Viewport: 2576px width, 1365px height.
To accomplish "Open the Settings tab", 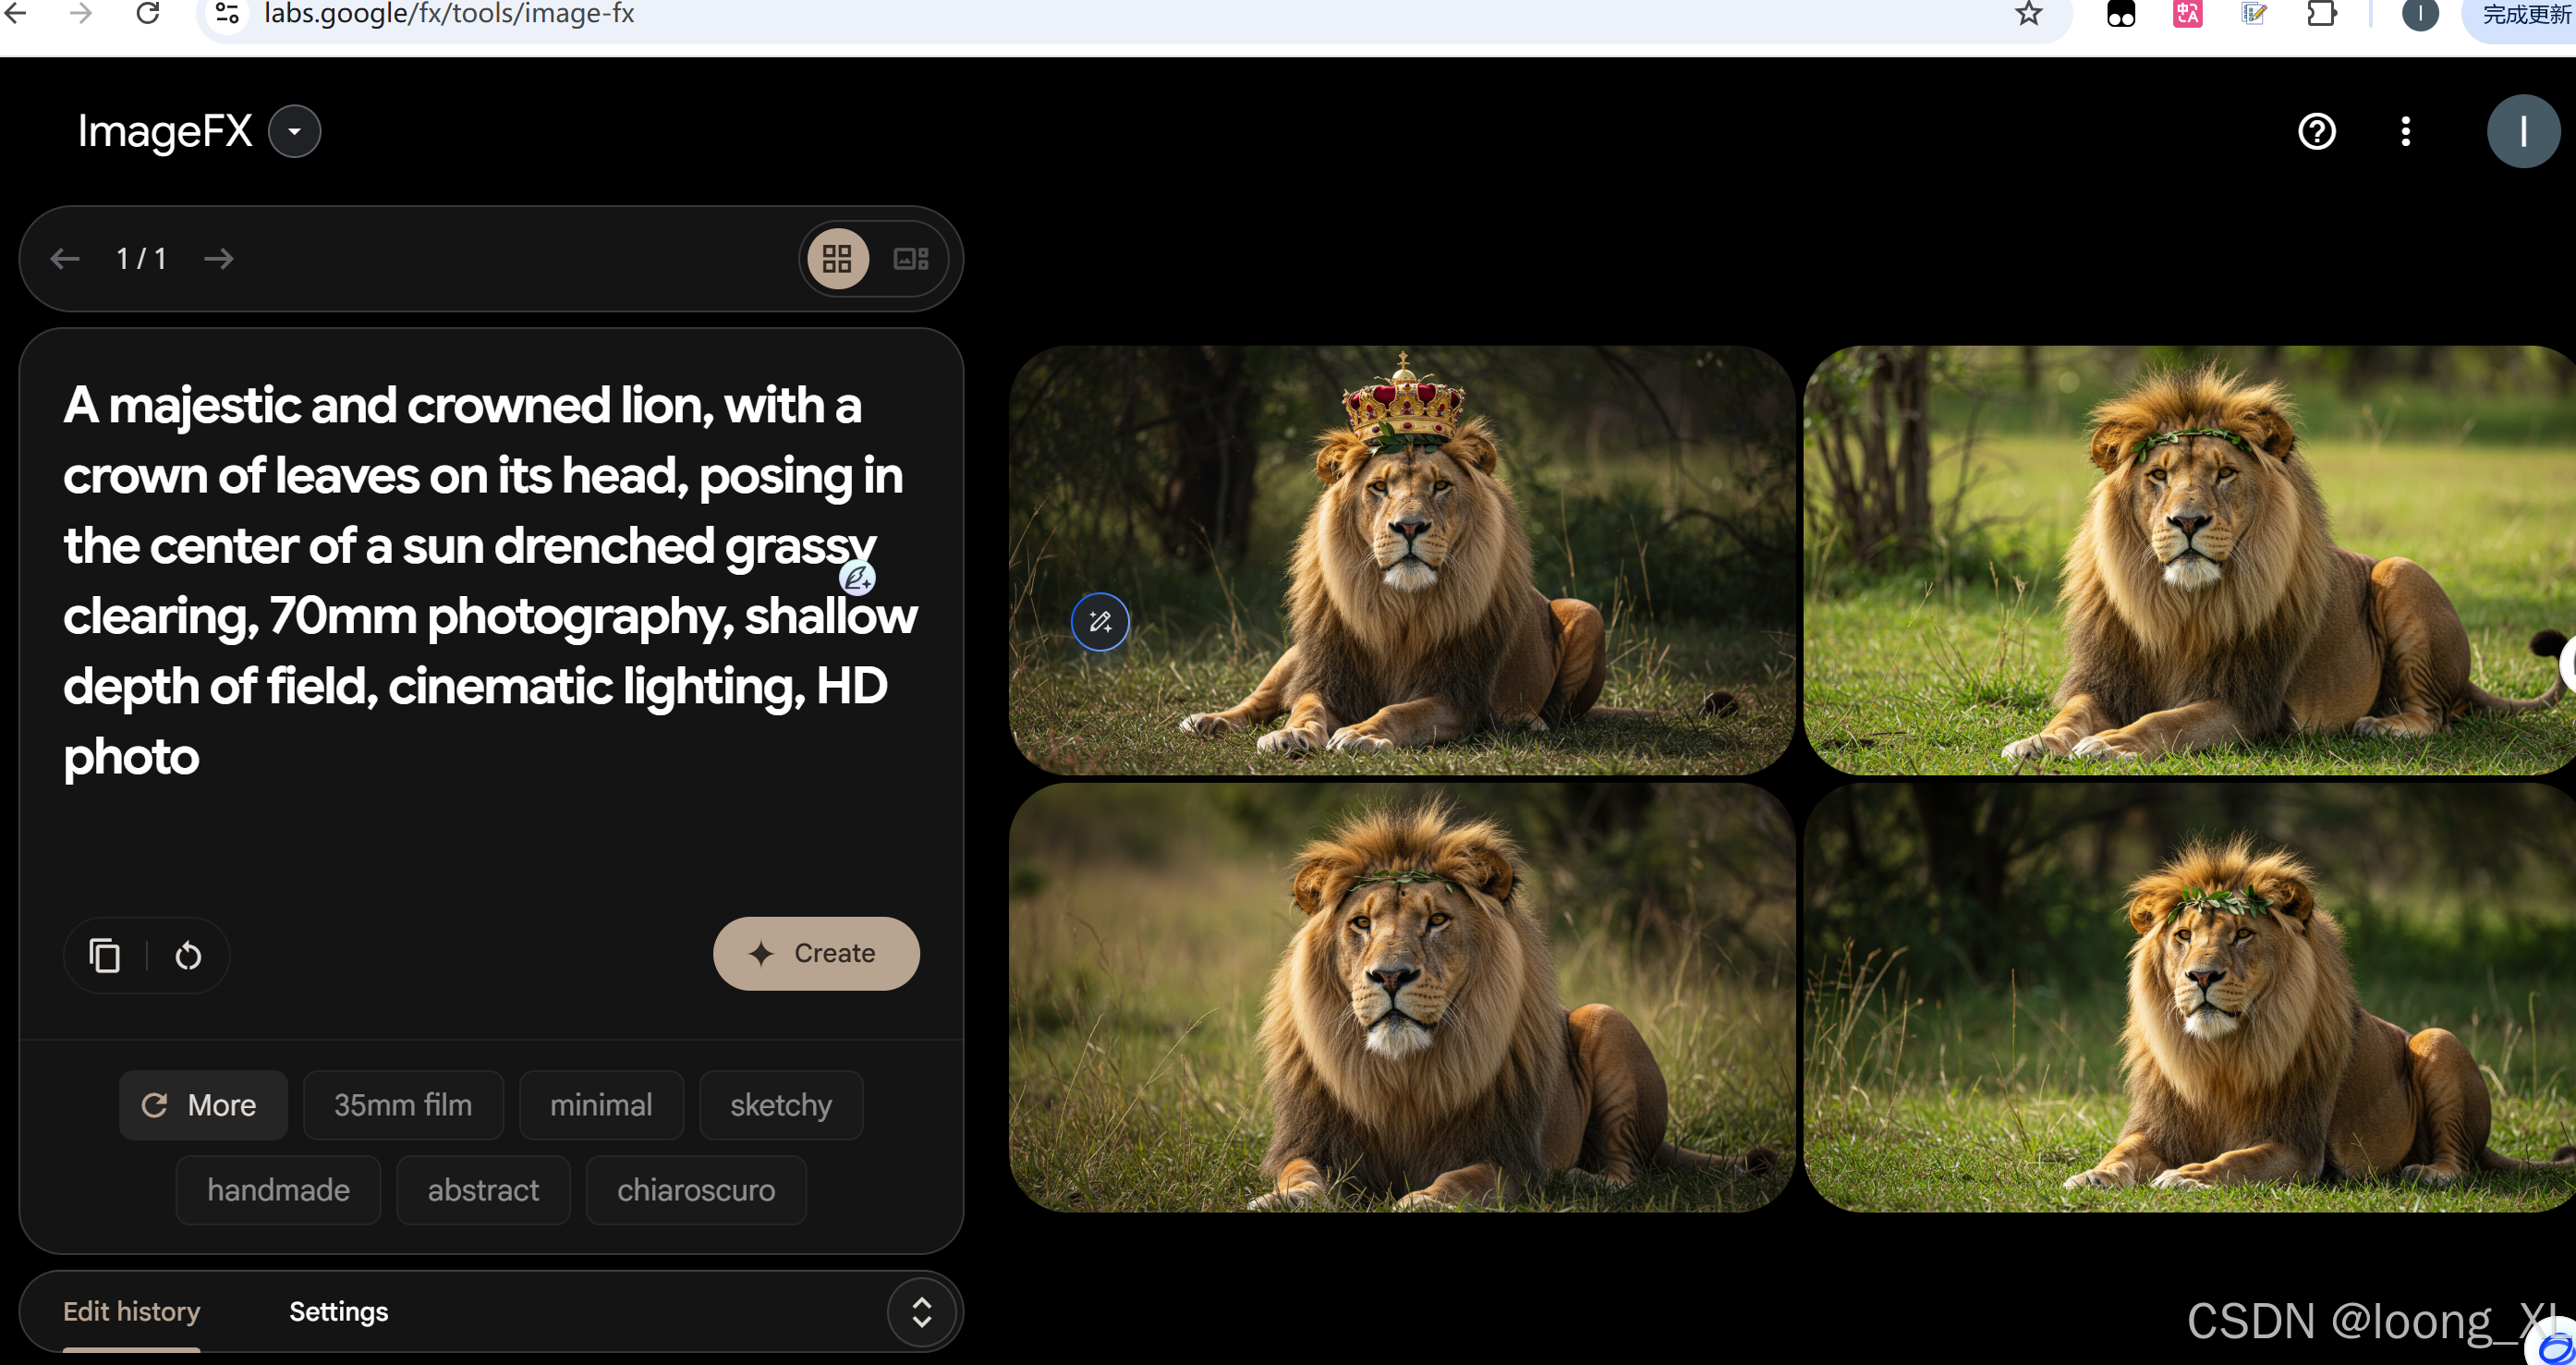I will click(338, 1311).
